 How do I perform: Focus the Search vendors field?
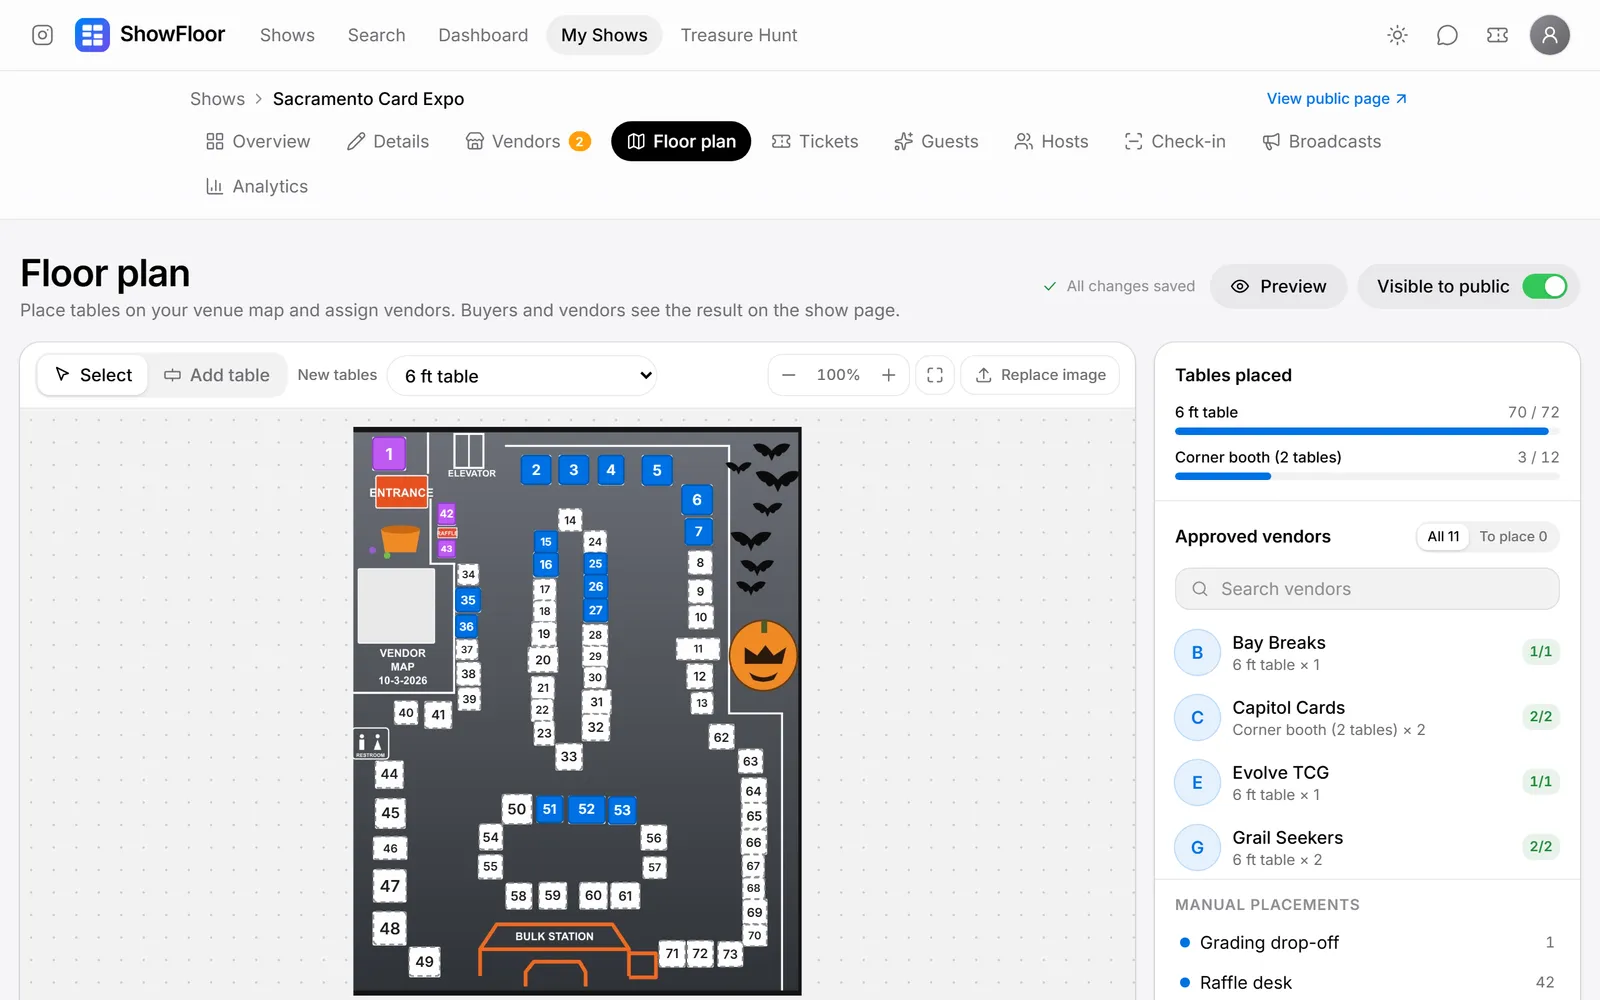tap(1367, 589)
